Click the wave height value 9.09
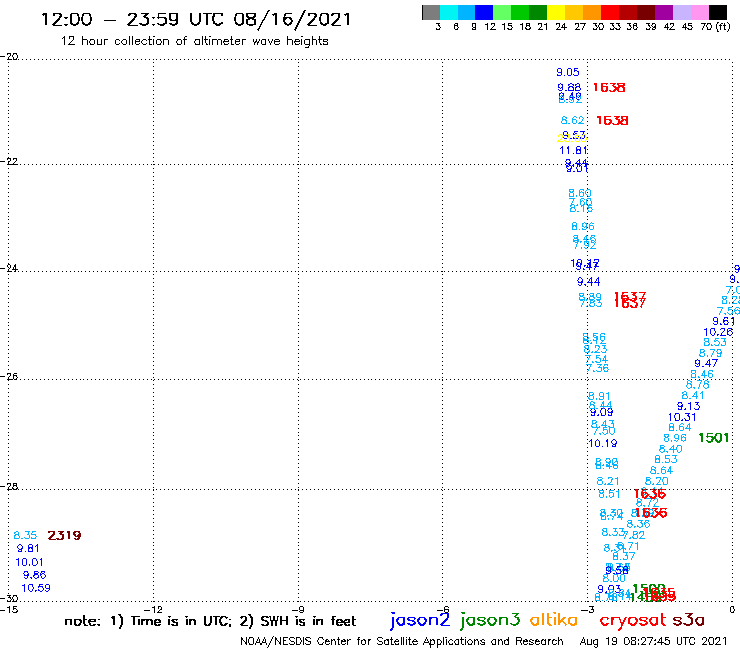Viewport: 740px width, 650px height. 602,413
